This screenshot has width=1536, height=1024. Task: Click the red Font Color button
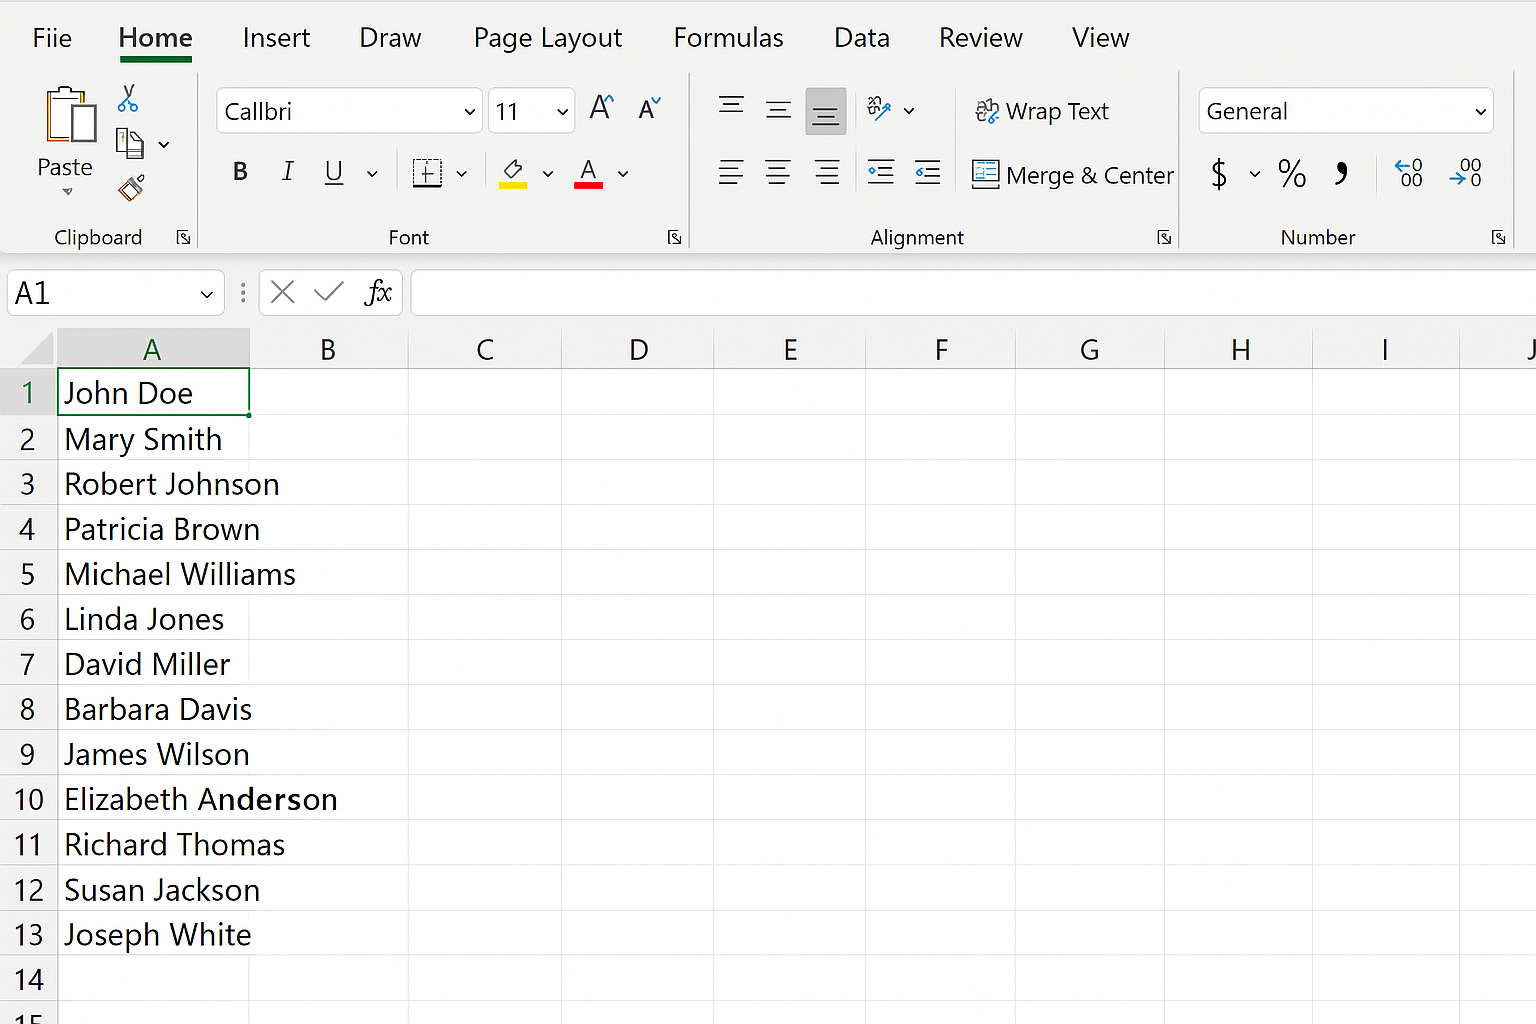pos(588,173)
